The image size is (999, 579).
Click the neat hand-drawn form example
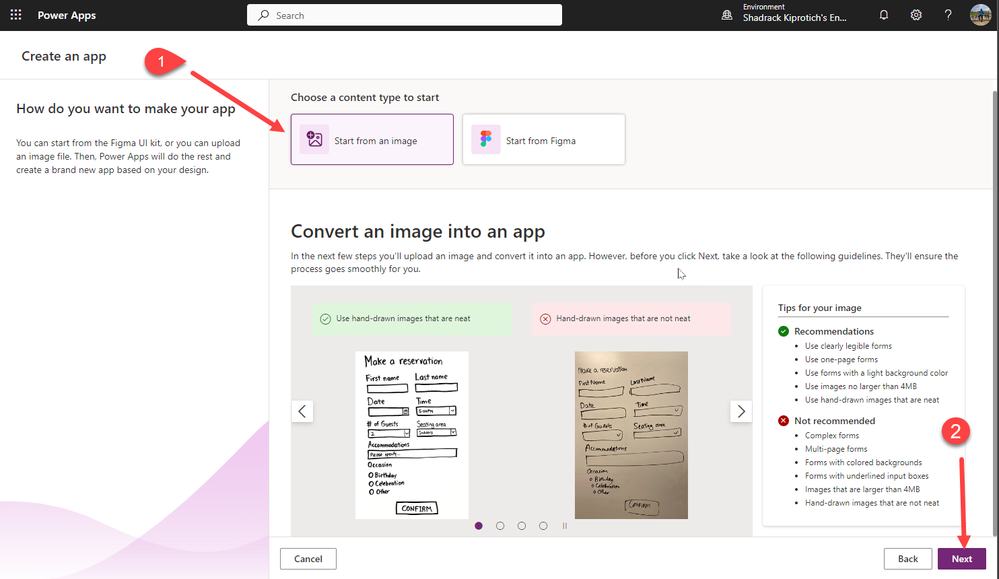tap(412, 435)
